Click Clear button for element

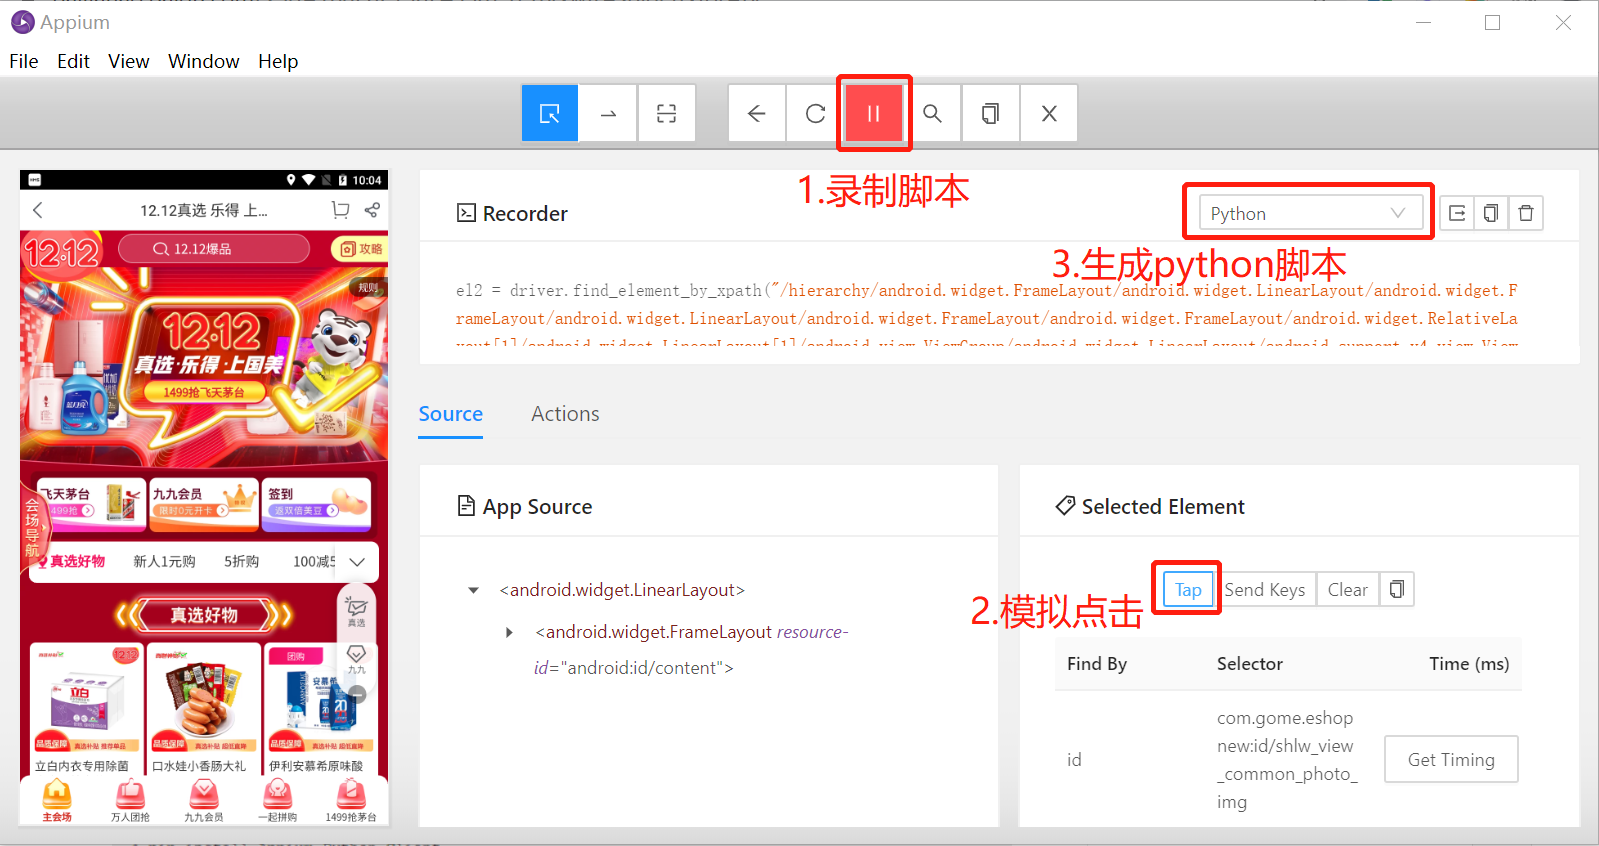pyautogui.click(x=1348, y=589)
